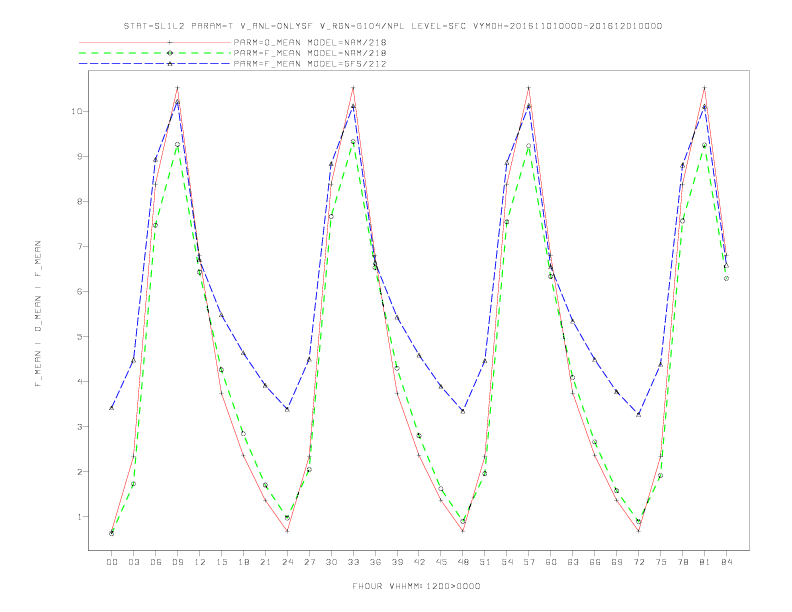Image resolution: width=792 pixels, height=612 pixels.
Task: Click green NAM circle marker at hour 18
Action: point(243,434)
